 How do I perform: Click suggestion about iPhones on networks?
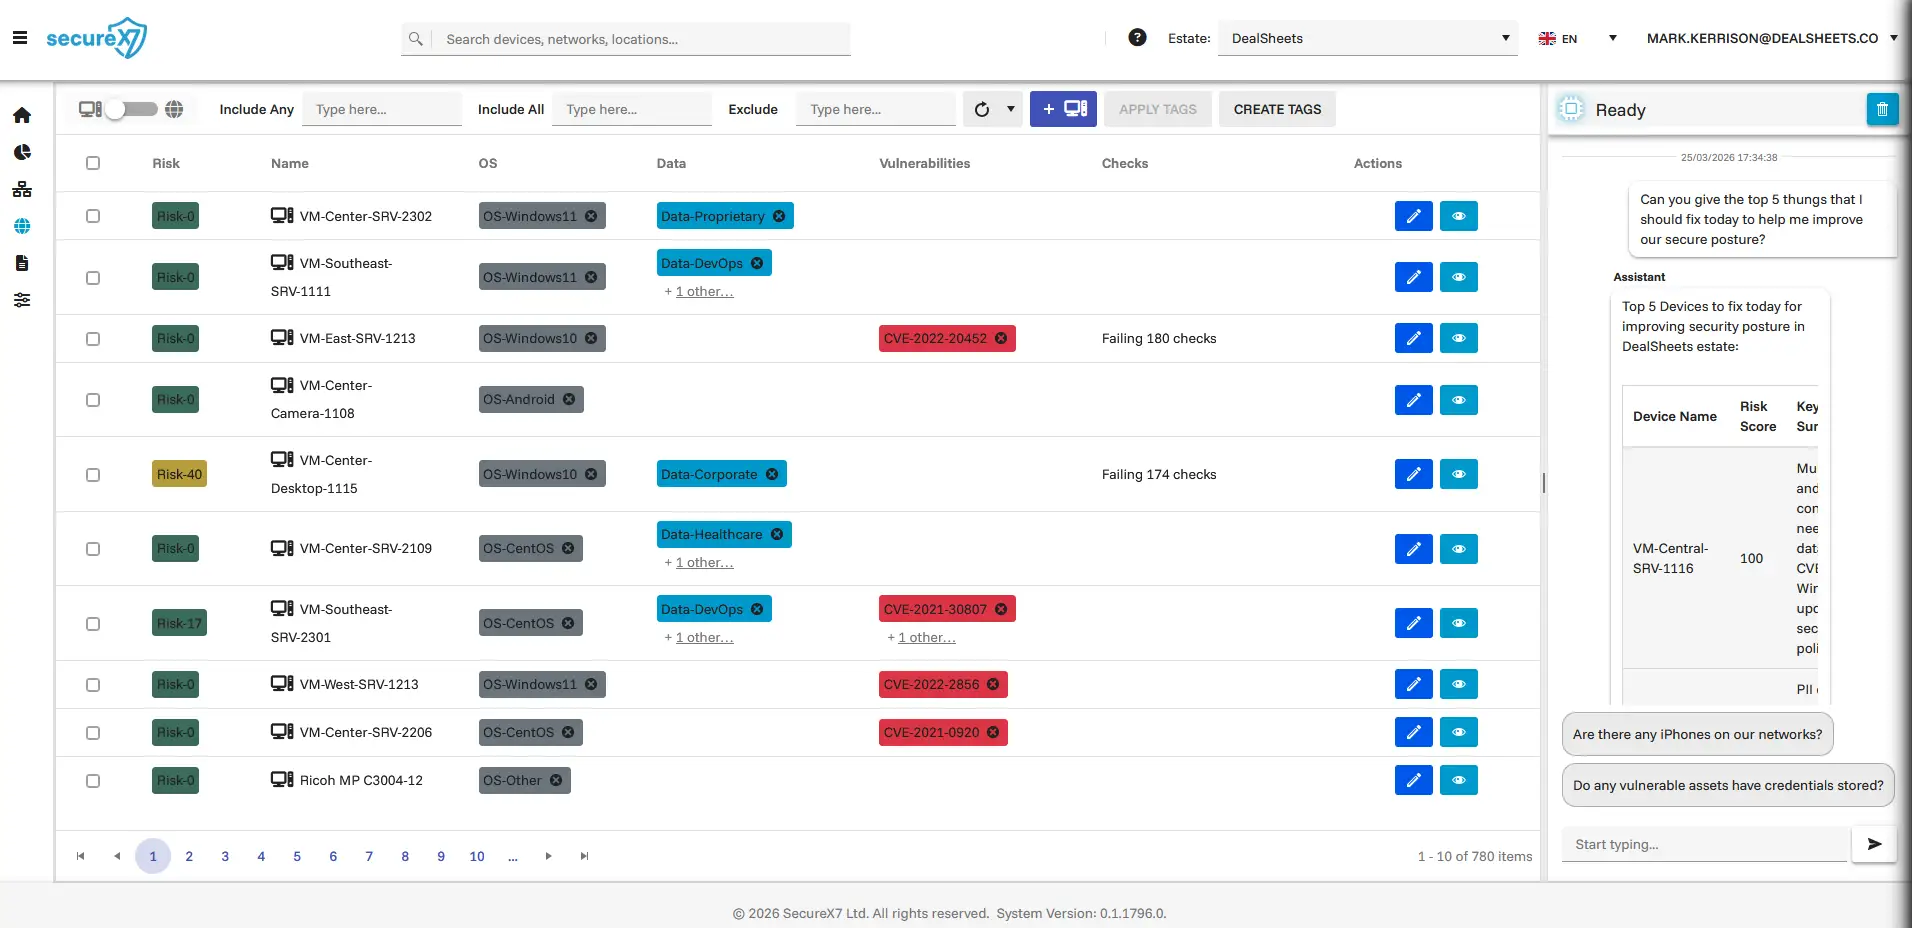(1696, 734)
